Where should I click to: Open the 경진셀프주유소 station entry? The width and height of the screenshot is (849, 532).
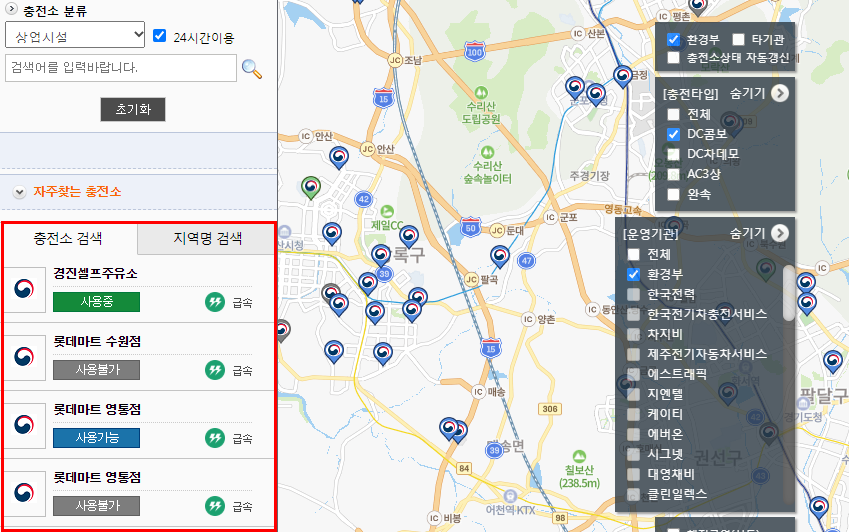95,273
